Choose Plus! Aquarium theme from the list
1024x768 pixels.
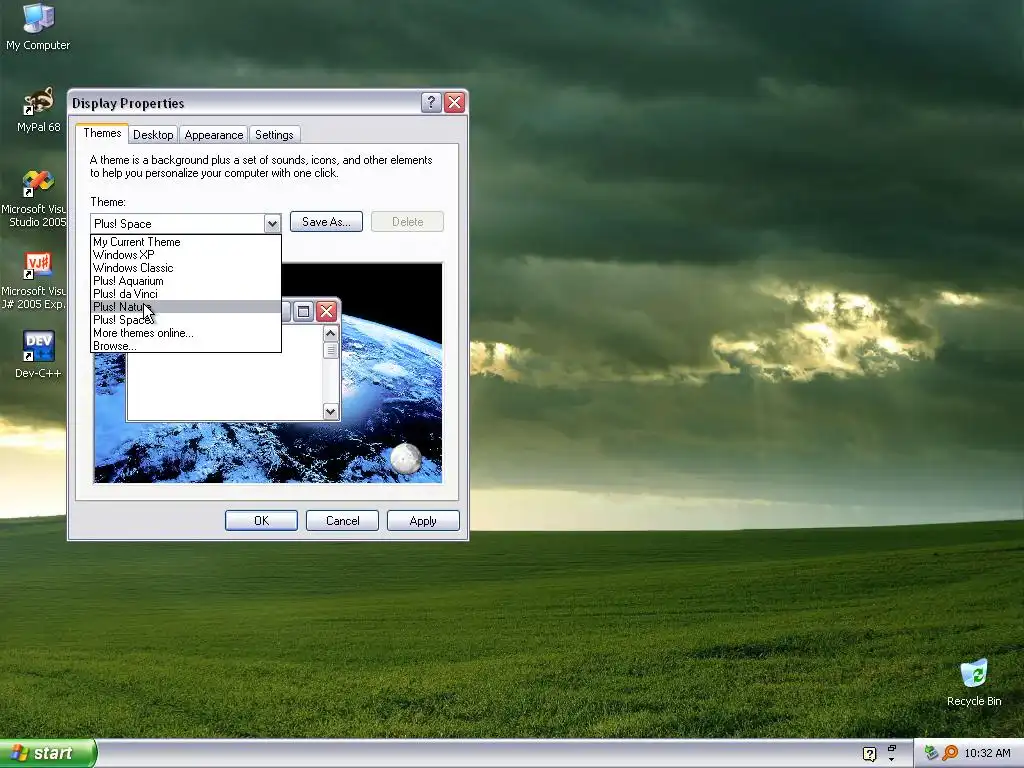click(185, 281)
